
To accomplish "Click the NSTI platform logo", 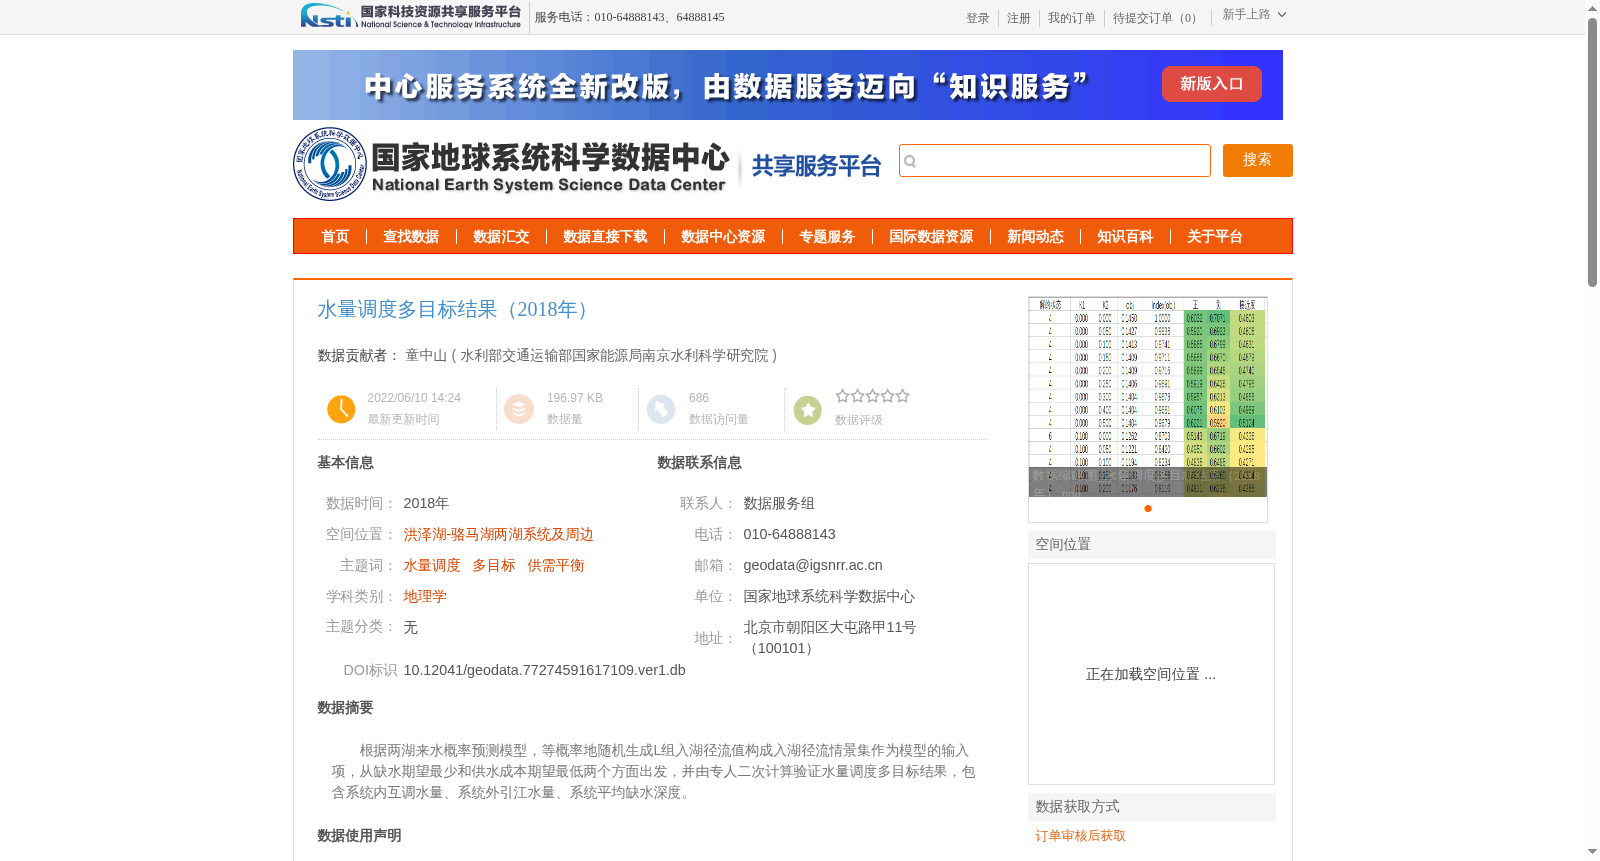I will (x=411, y=16).
